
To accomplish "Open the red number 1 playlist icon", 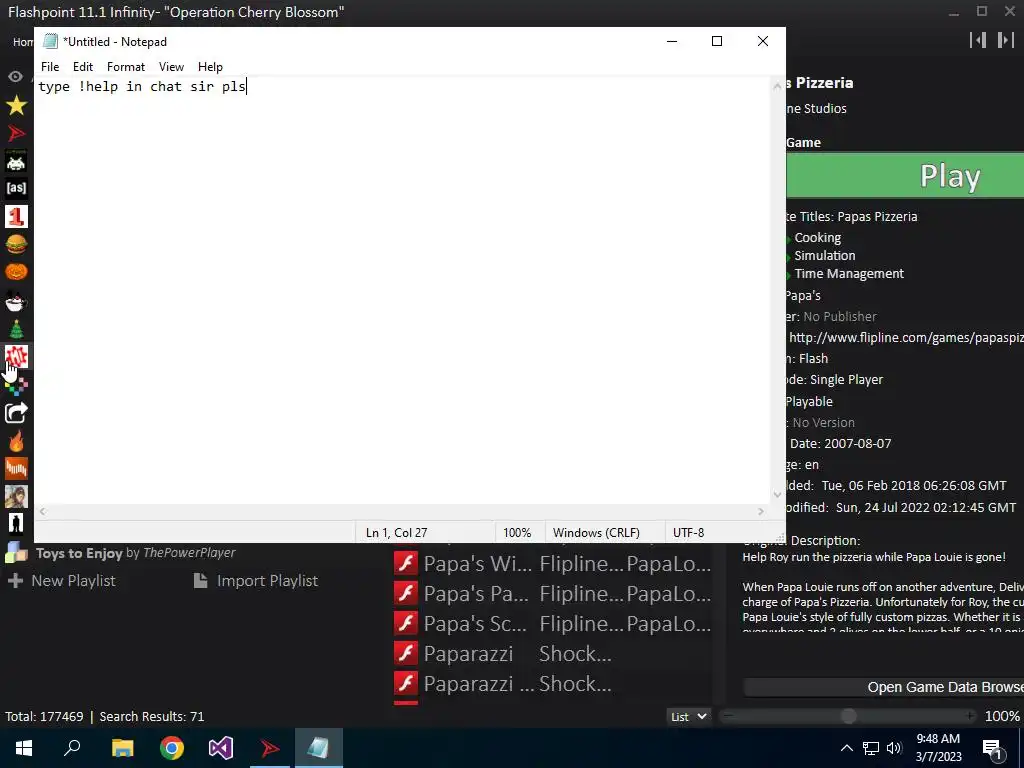I will tap(16, 216).
